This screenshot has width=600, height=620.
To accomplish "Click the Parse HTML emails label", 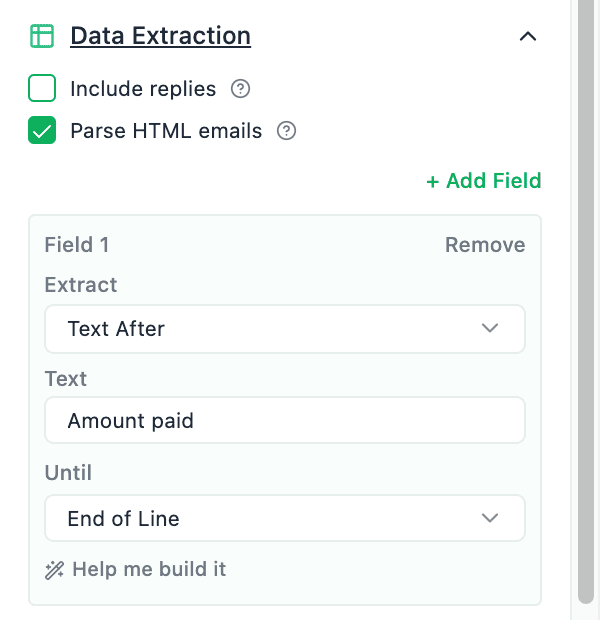I will click(x=166, y=130).
